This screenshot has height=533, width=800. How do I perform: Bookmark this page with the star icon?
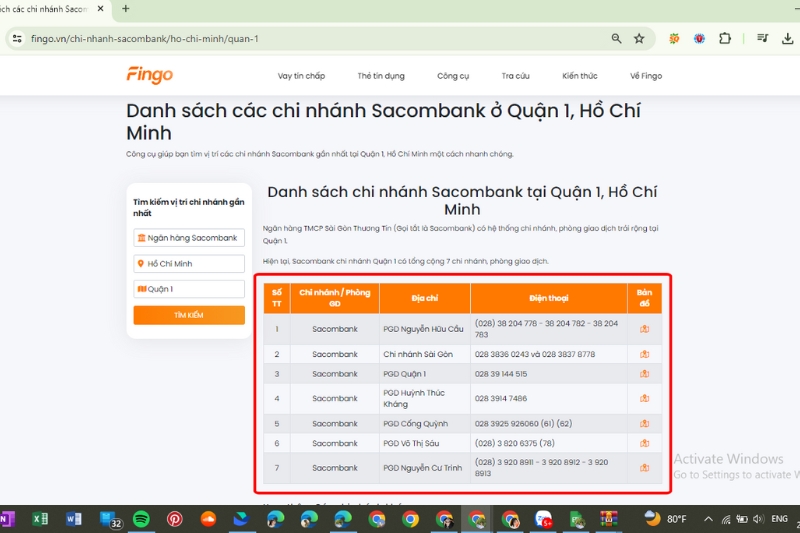pos(639,38)
